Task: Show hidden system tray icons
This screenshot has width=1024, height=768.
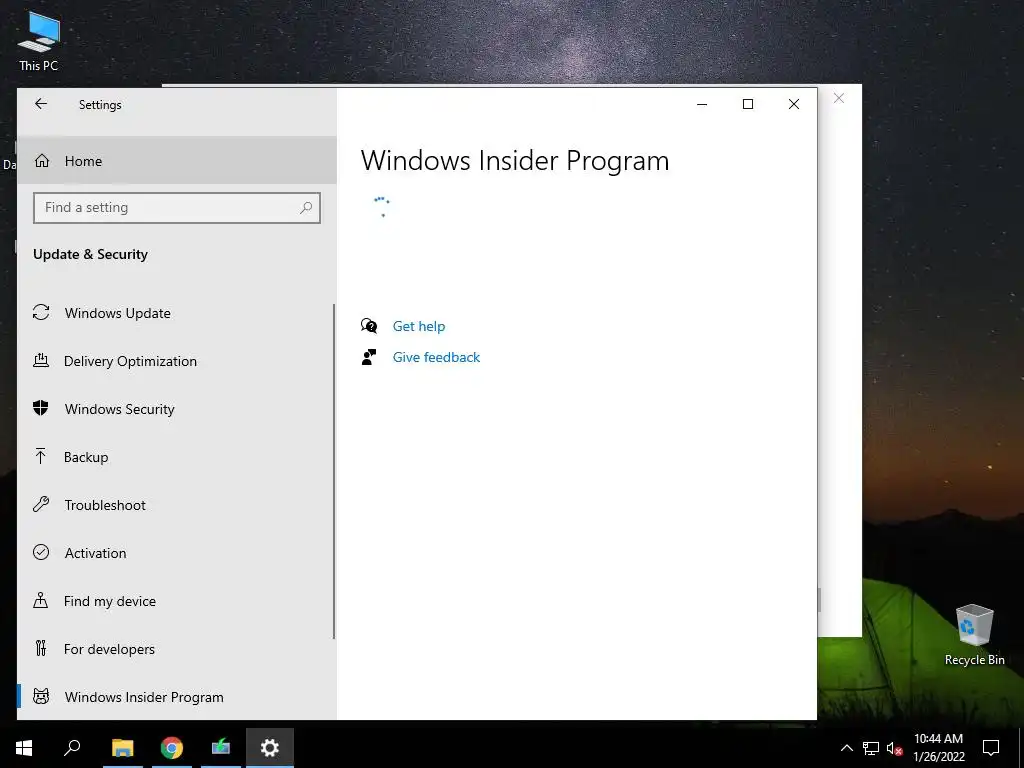Action: tap(846, 748)
